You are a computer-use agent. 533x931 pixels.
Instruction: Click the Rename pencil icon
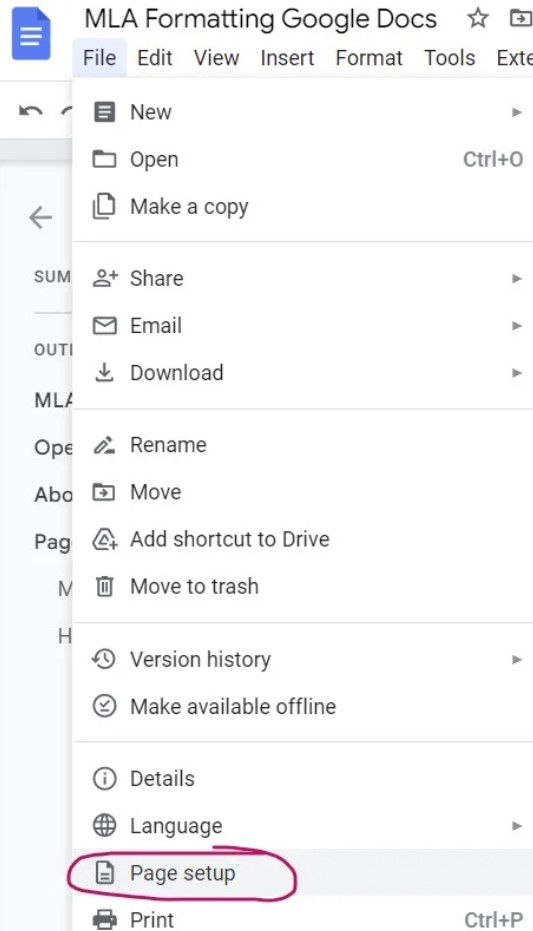[x=104, y=445]
